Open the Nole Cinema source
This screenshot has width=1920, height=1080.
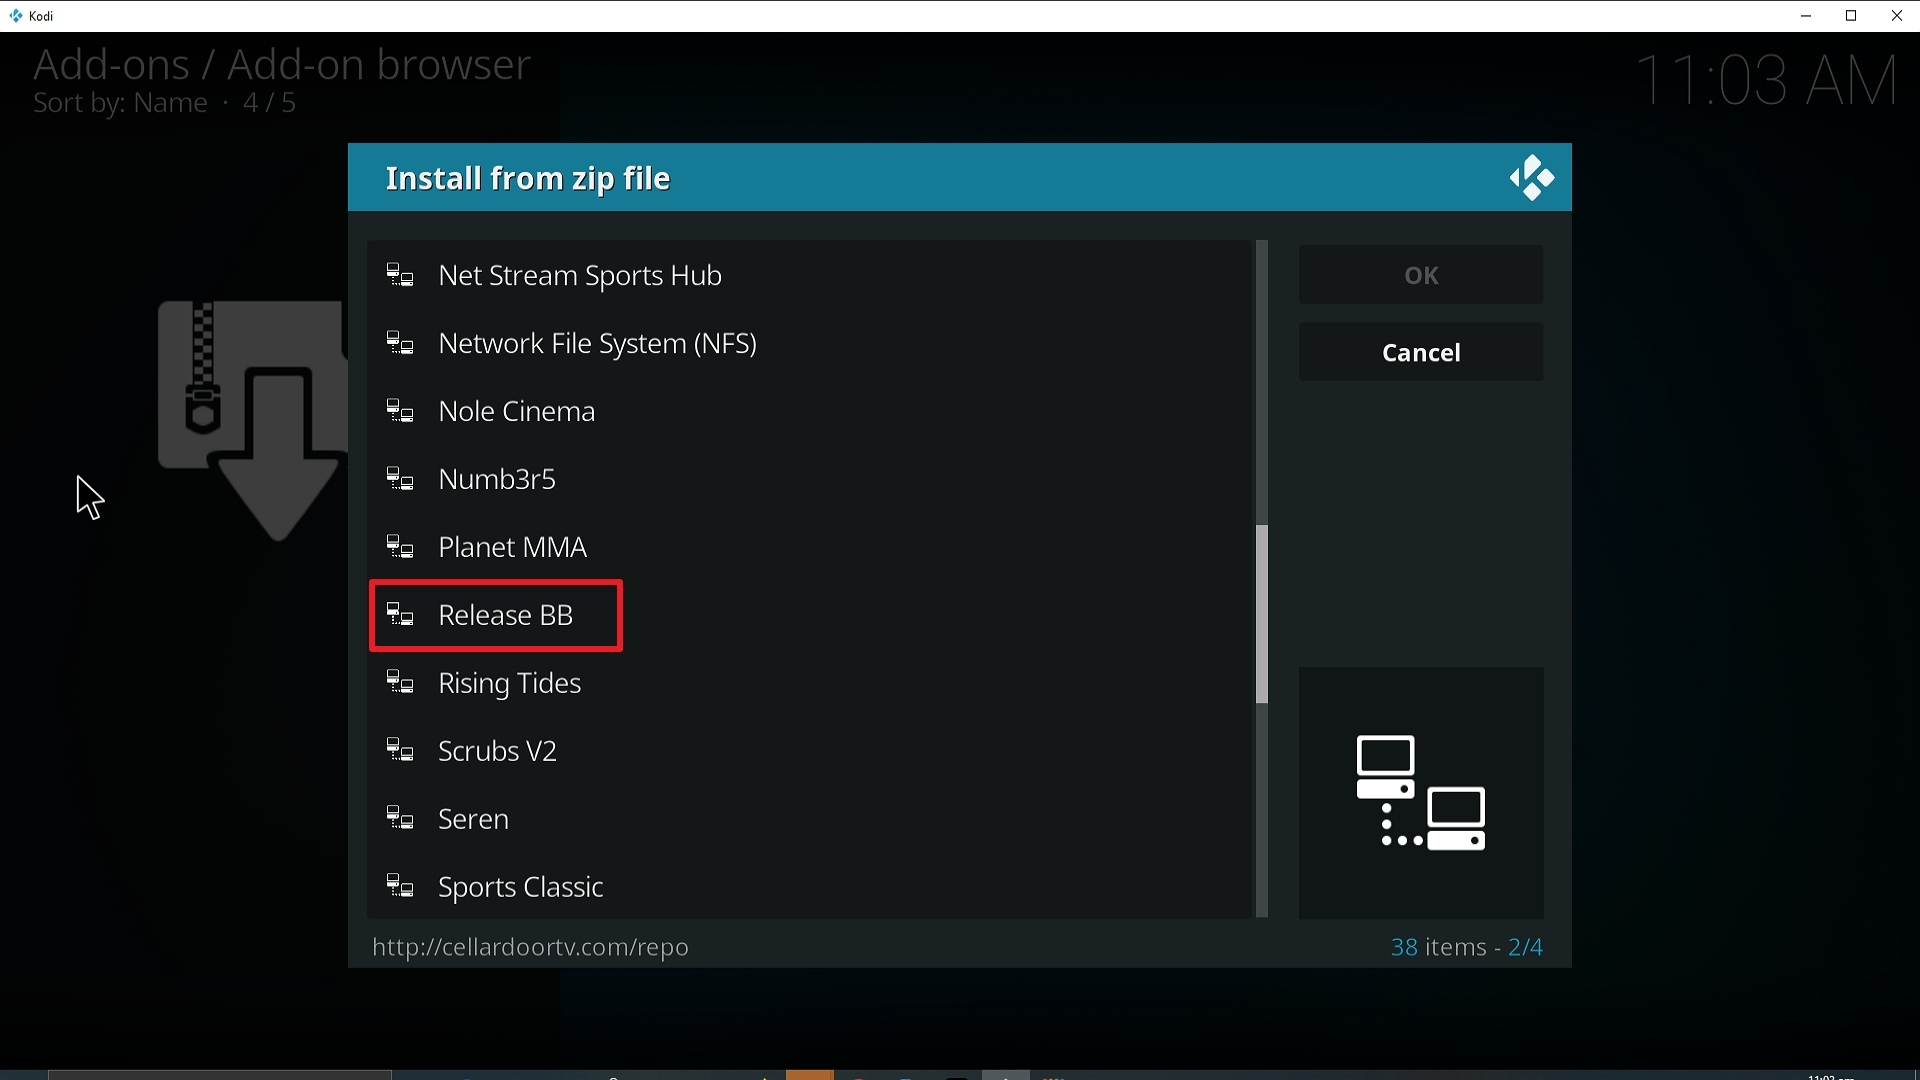[809, 411]
